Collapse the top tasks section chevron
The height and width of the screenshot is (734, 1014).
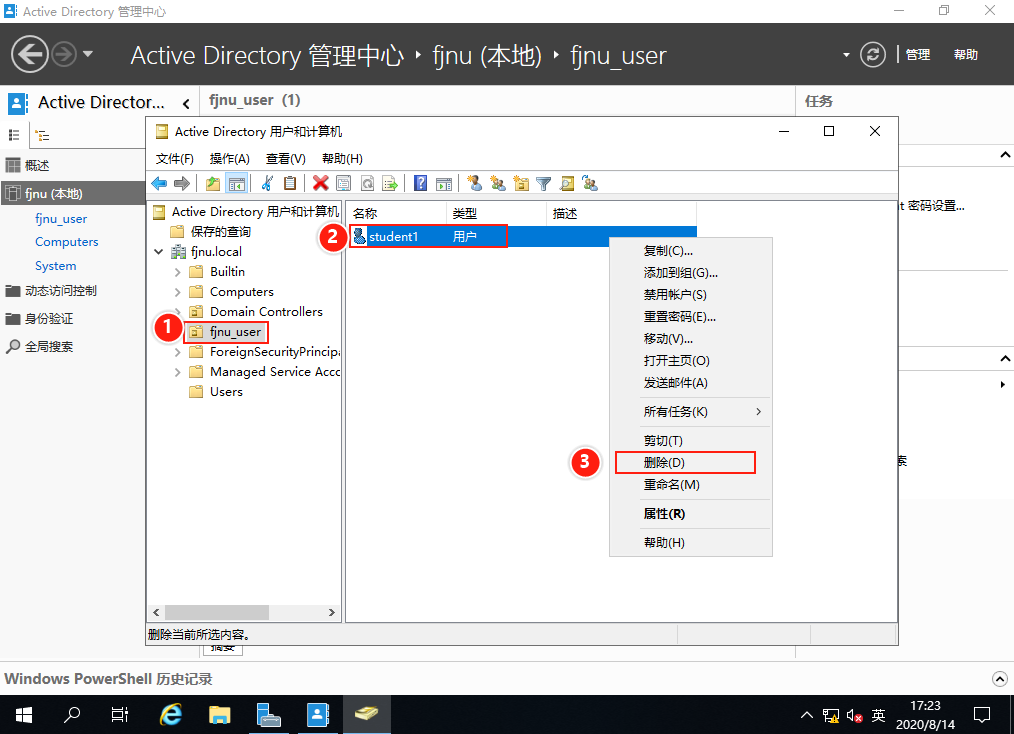(x=1005, y=155)
